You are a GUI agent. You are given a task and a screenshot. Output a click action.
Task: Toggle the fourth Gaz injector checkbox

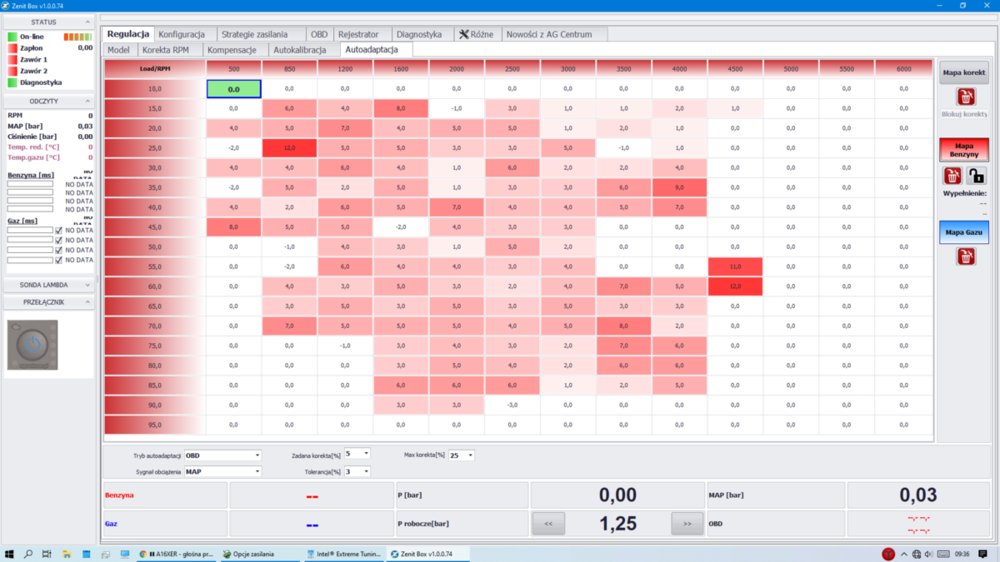[x=59, y=260]
